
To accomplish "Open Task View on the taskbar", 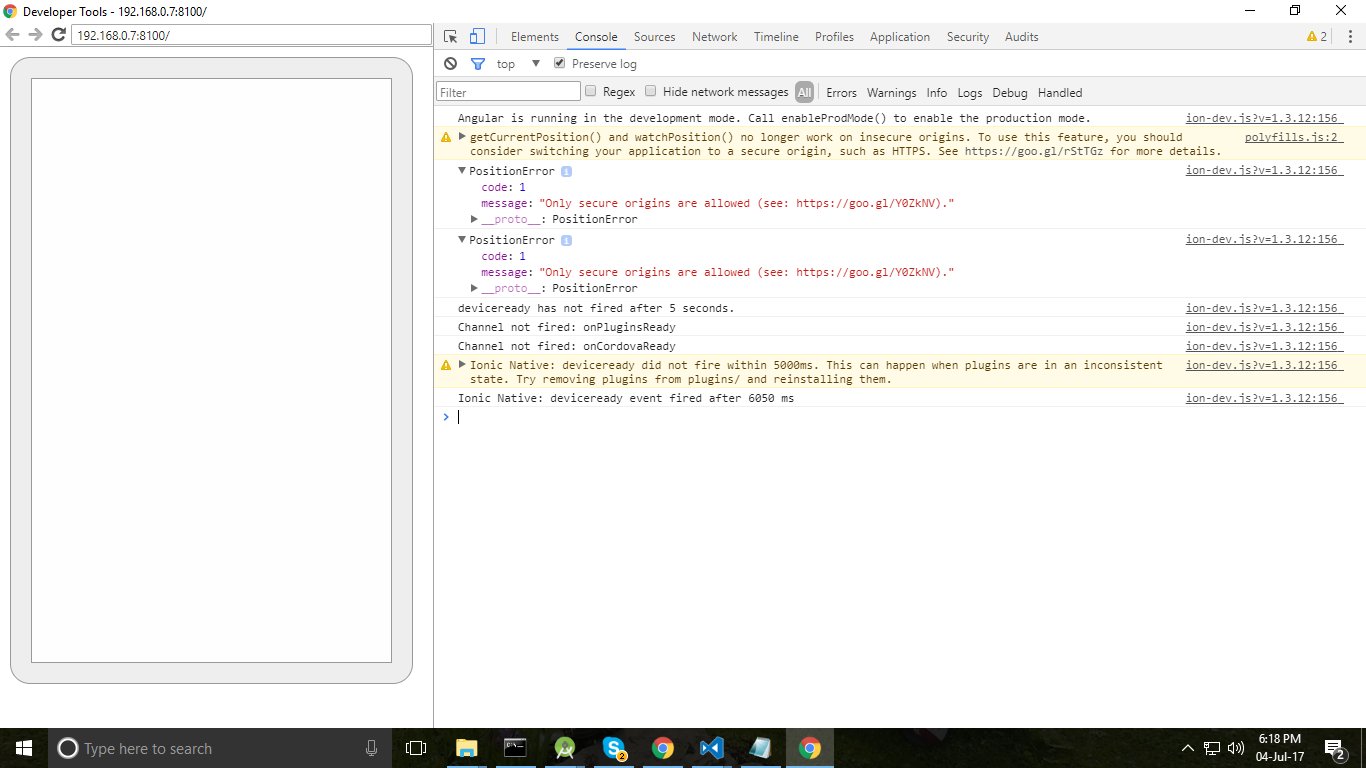I will pyautogui.click(x=416, y=748).
